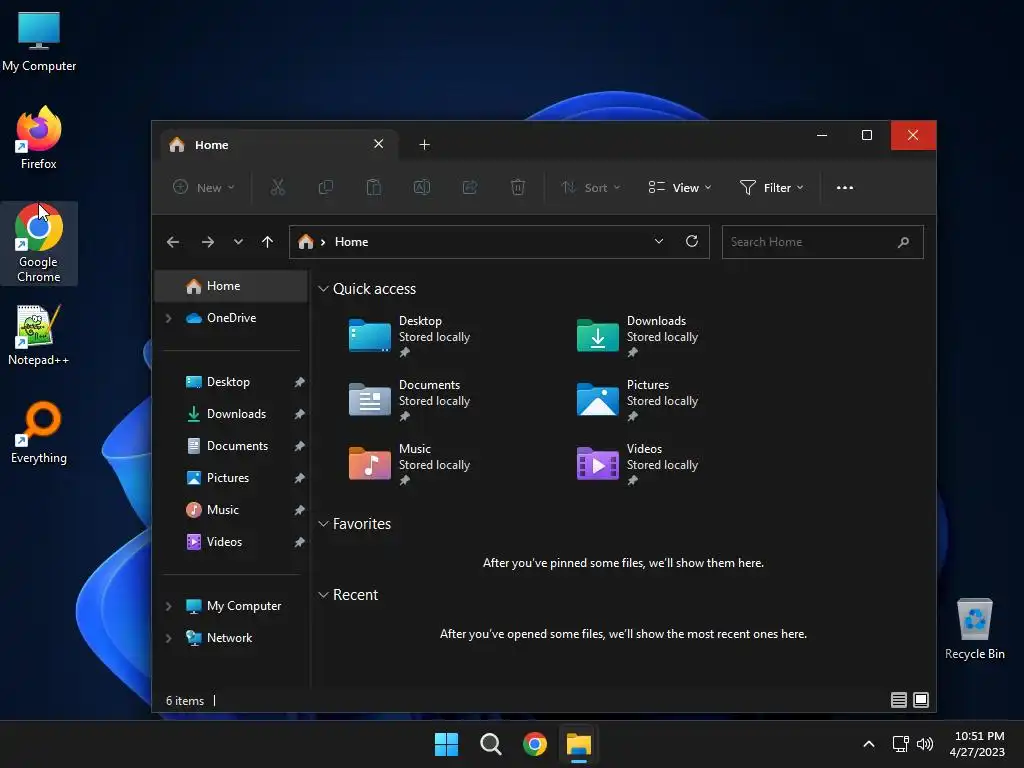Unpin Videos via its sidebar pin icon
The image size is (1024, 768).
(299, 542)
